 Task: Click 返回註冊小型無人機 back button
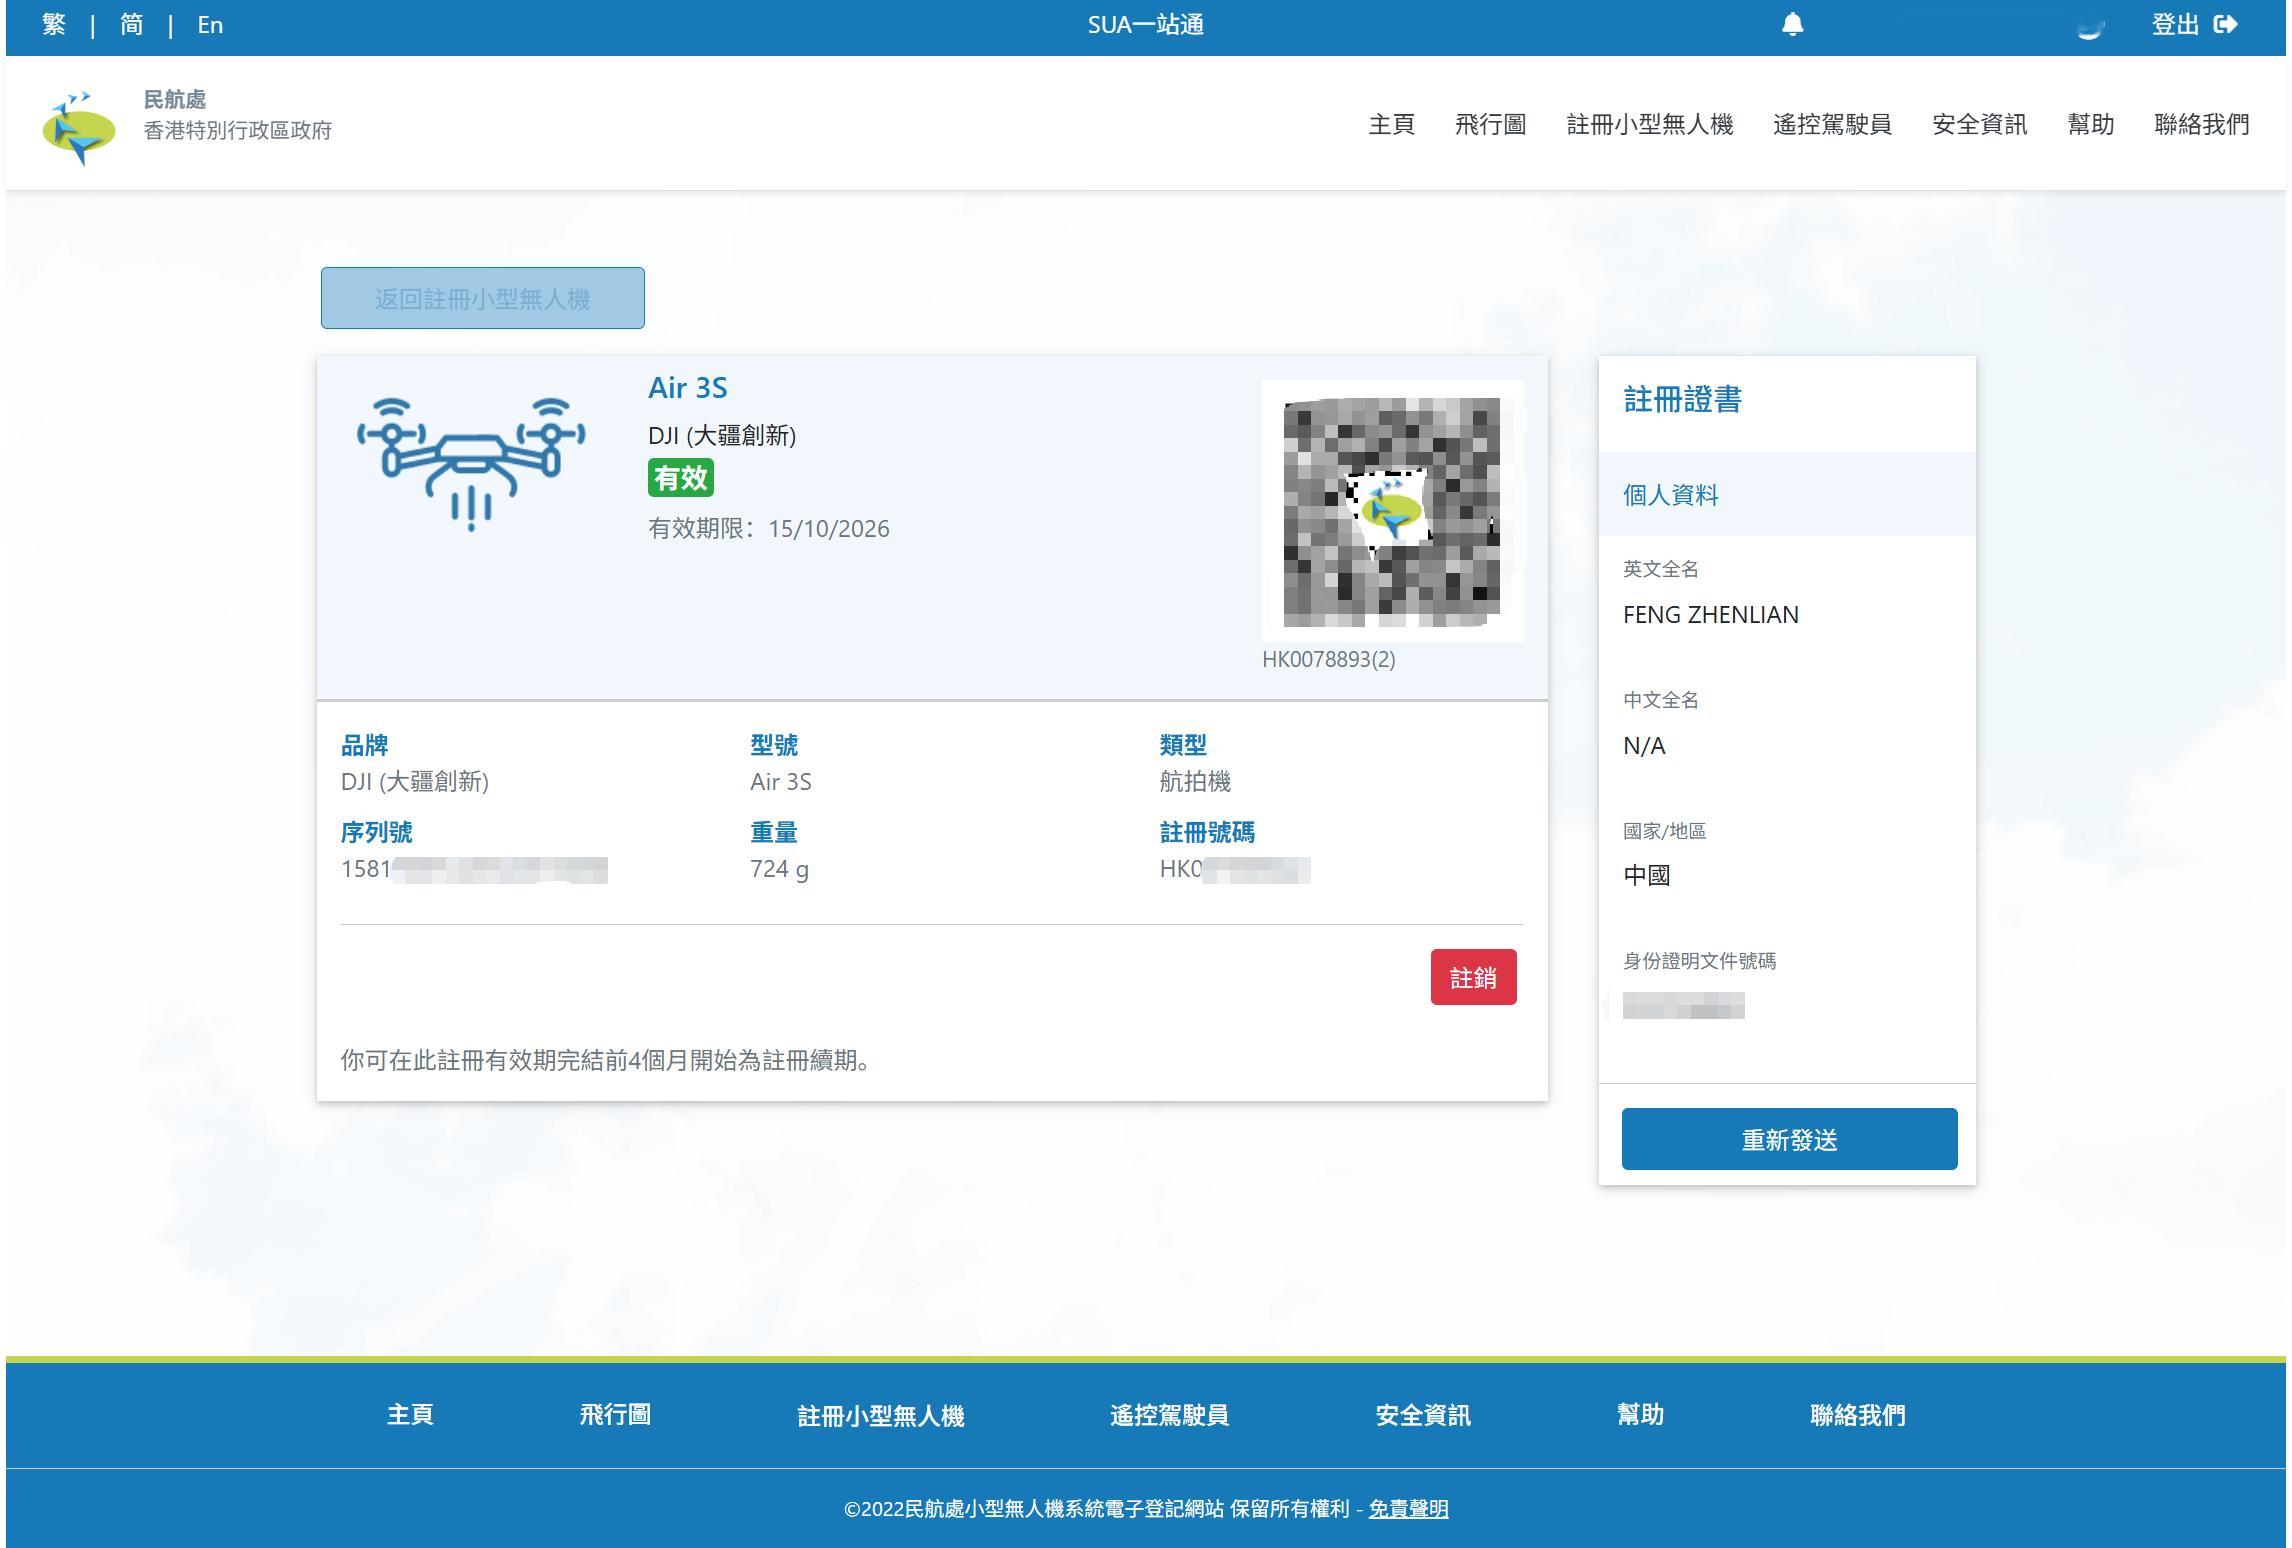point(482,298)
